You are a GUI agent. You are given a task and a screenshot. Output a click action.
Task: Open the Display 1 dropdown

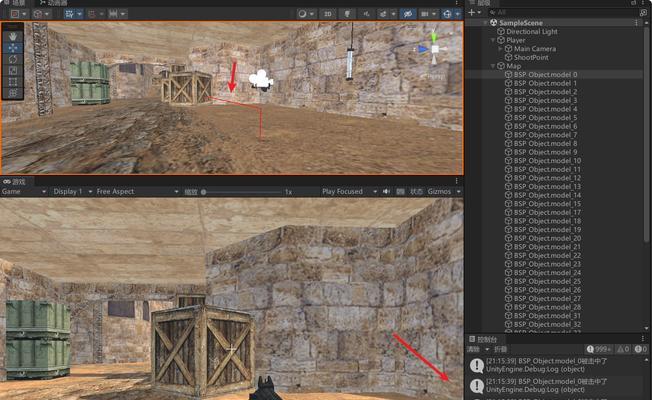coord(72,192)
